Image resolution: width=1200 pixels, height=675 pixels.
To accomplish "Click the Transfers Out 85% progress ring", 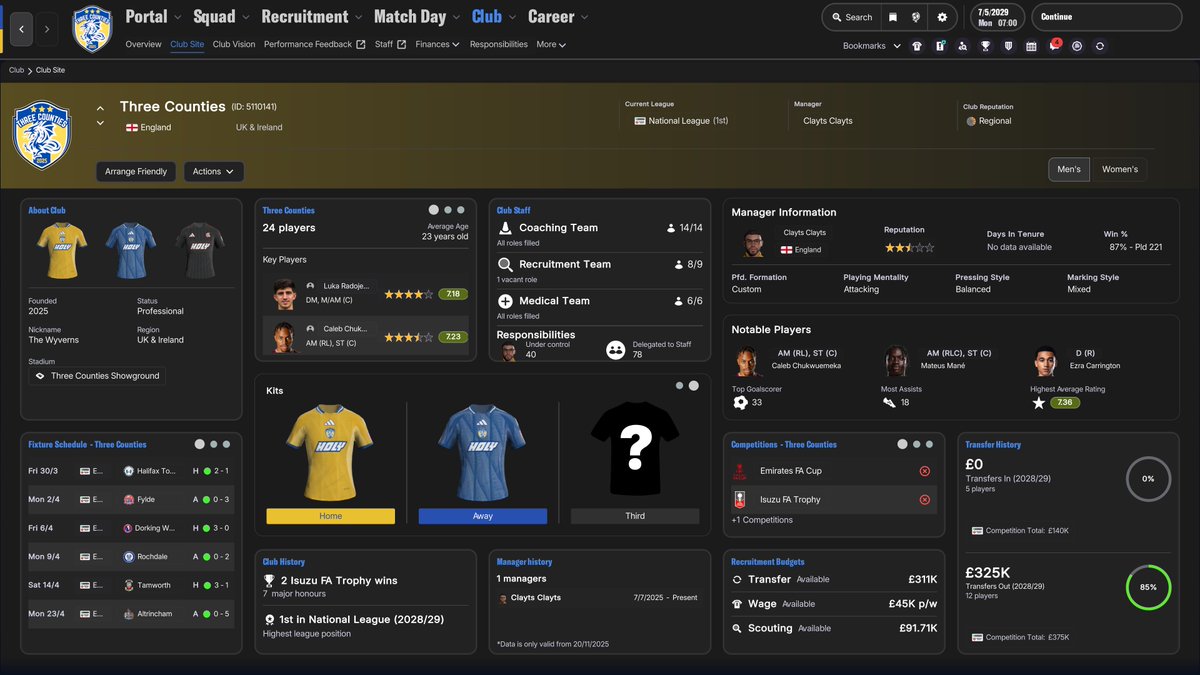I will (x=1148, y=587).
